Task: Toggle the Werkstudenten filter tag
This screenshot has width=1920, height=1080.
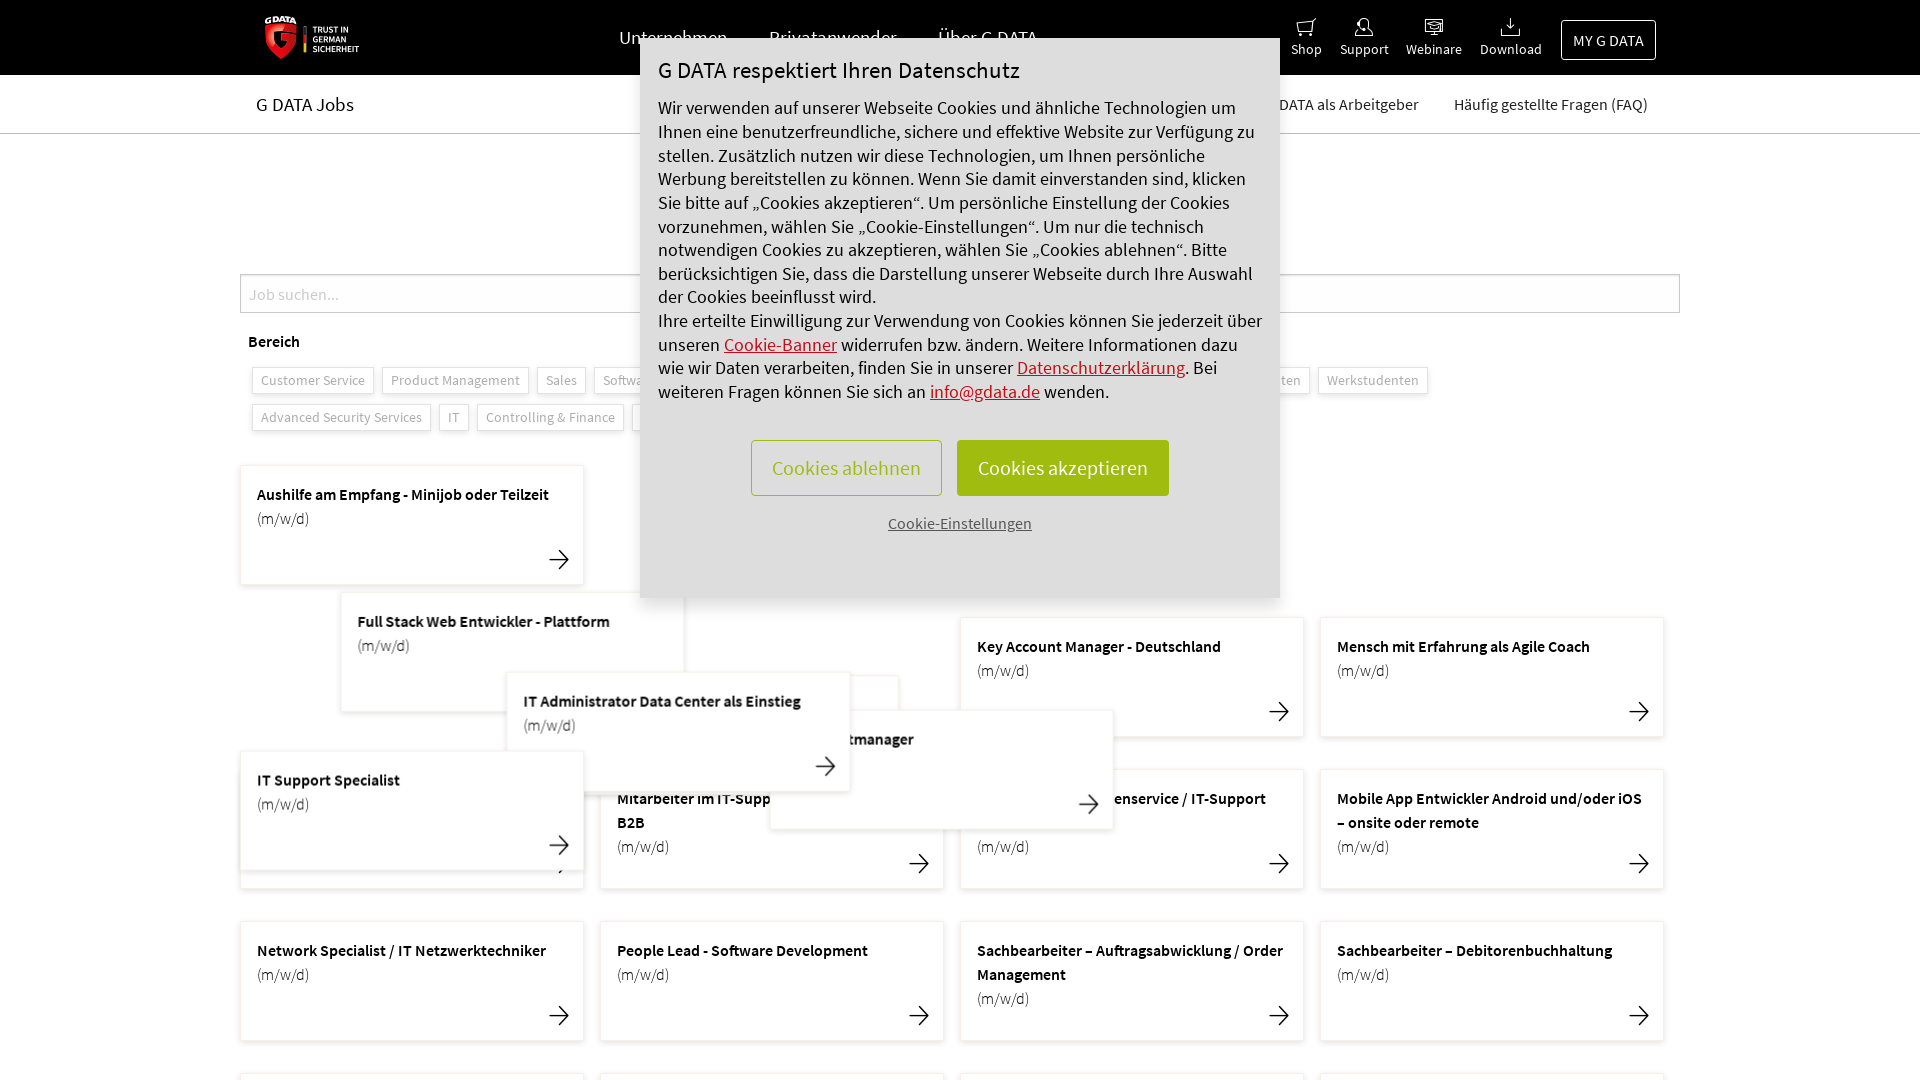Action: point(1372,381)
